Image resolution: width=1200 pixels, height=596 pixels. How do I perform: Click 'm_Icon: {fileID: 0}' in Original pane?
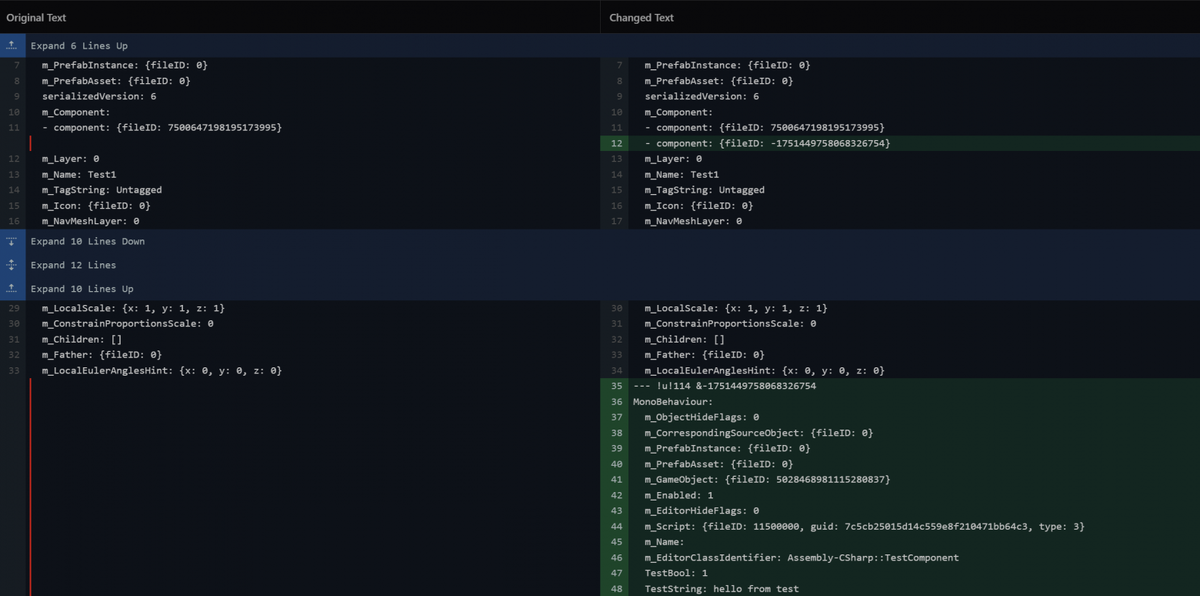[96, 206]
